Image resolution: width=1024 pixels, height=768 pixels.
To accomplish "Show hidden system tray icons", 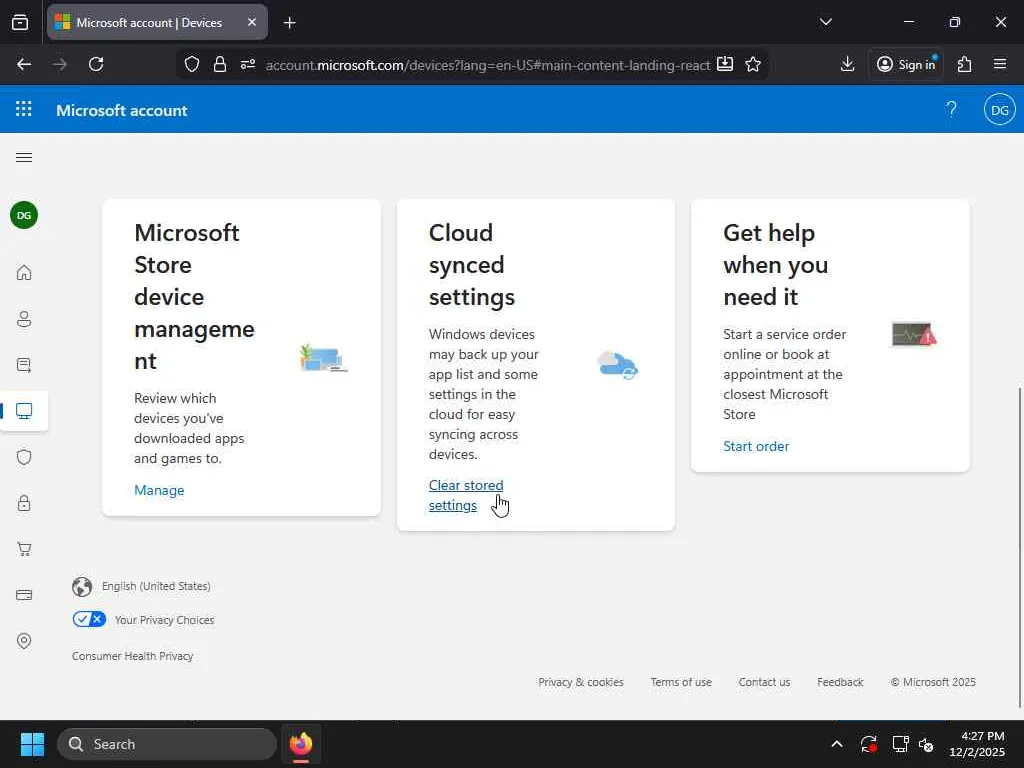I will point(837,744).
